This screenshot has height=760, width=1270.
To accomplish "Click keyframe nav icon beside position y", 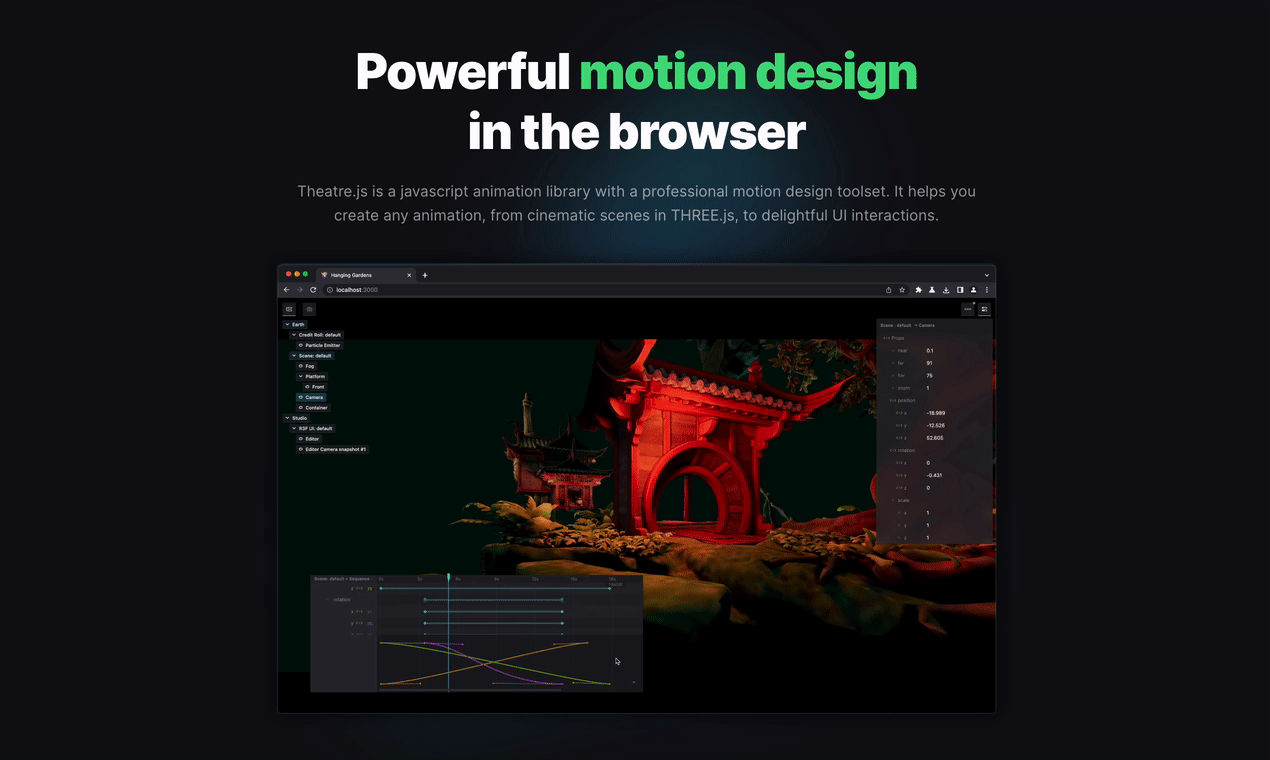I will pyautogui.click(x=899, y=426).
